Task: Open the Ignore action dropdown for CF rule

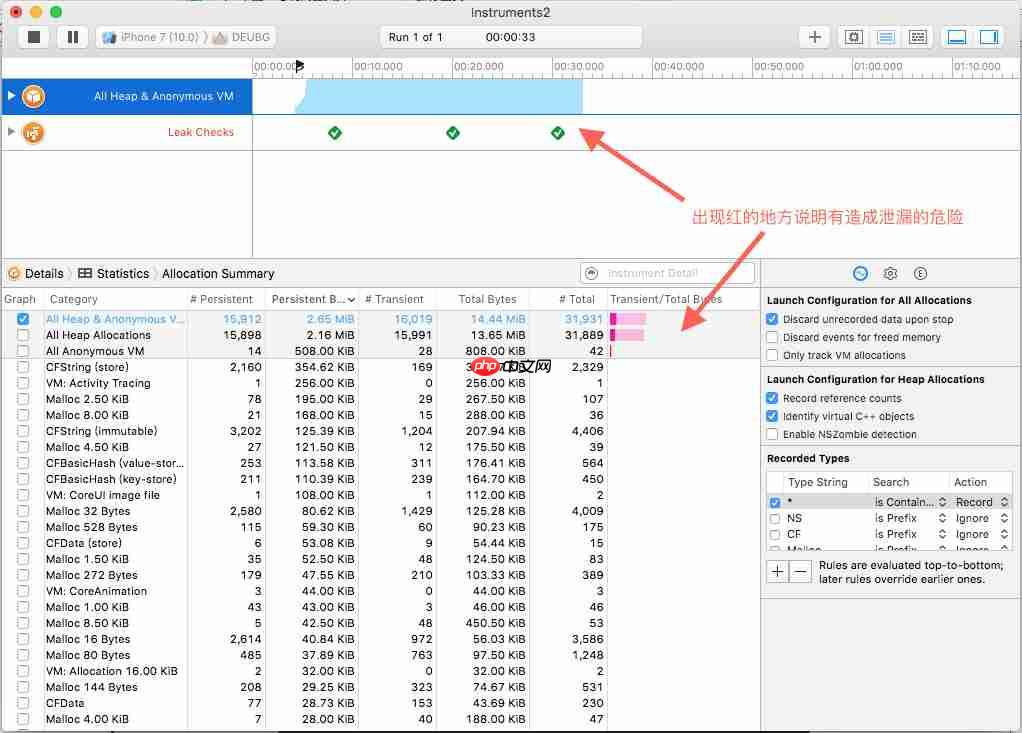Action: (x=982, y=534)
